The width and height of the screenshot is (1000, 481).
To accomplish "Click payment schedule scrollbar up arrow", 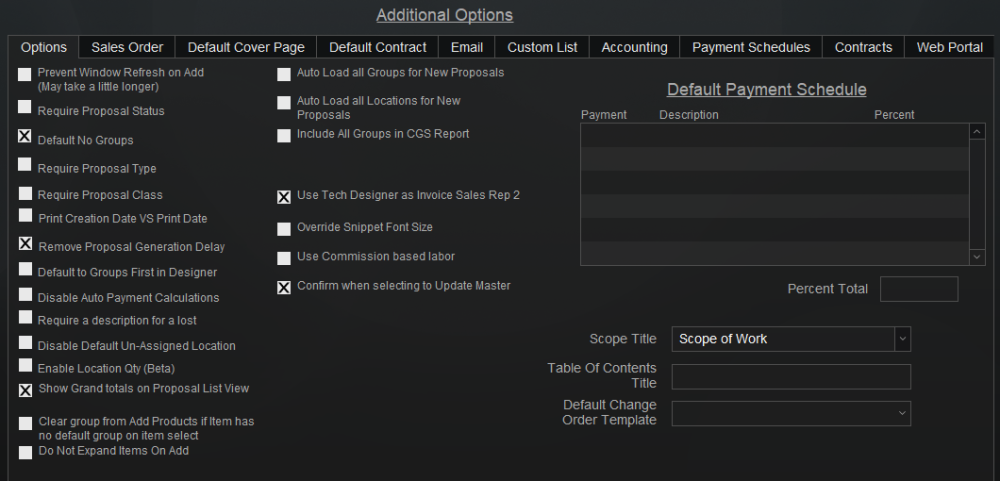I will pos(977,131).
